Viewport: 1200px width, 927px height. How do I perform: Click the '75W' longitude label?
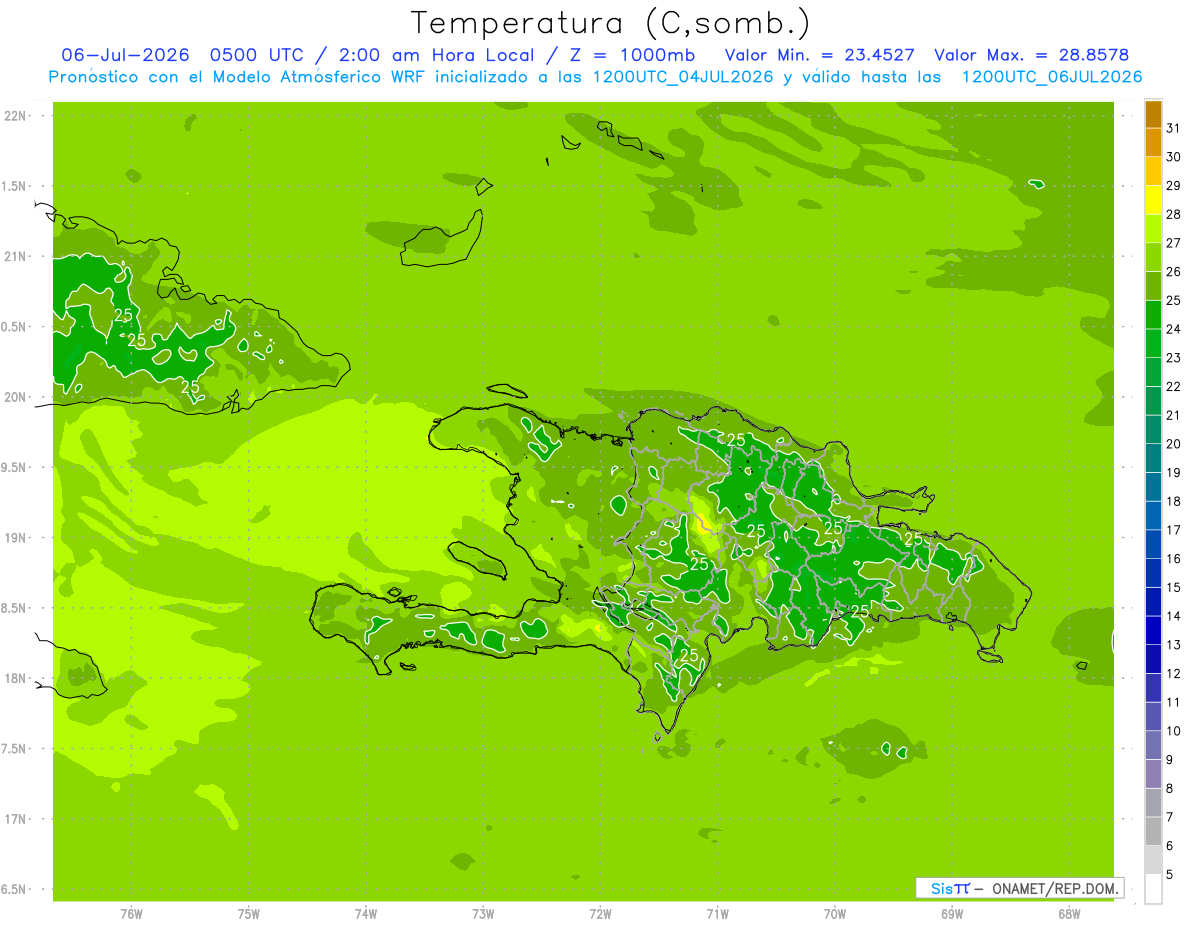coord(249,914)
